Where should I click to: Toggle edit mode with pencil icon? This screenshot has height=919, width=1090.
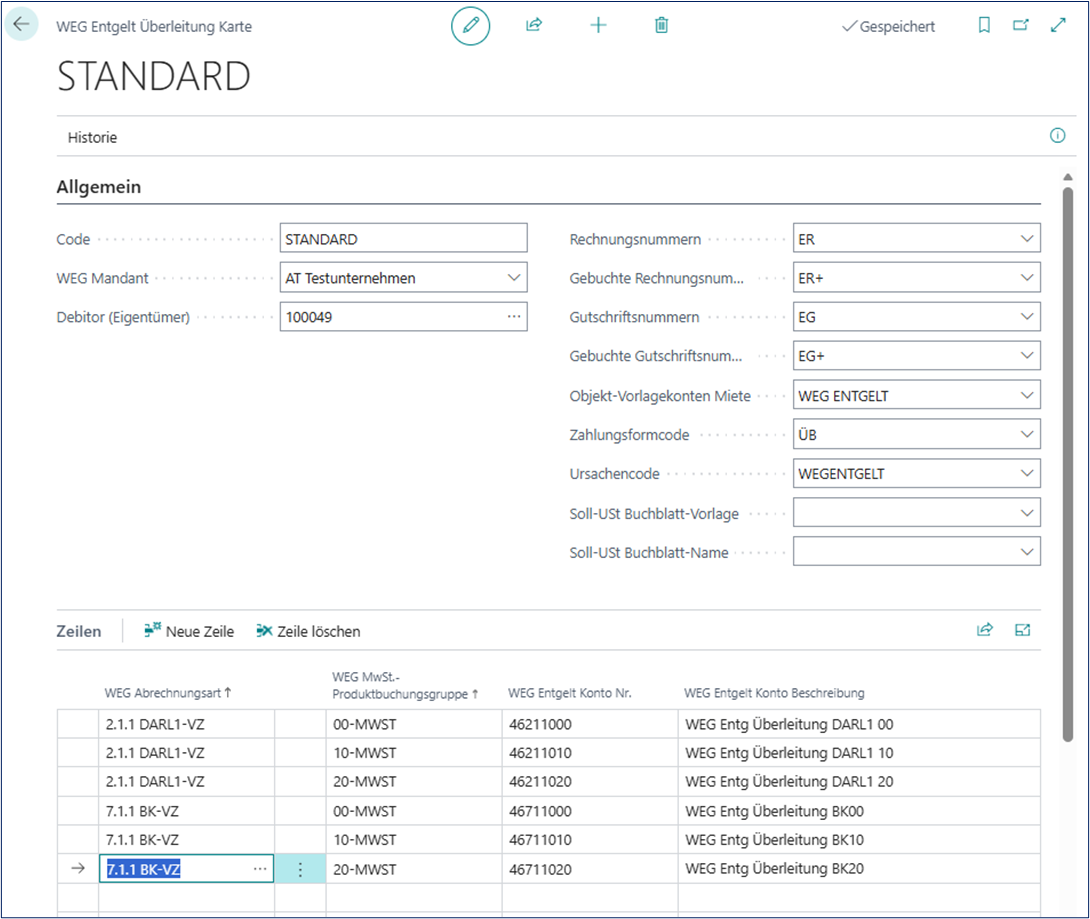coord(471,26)
